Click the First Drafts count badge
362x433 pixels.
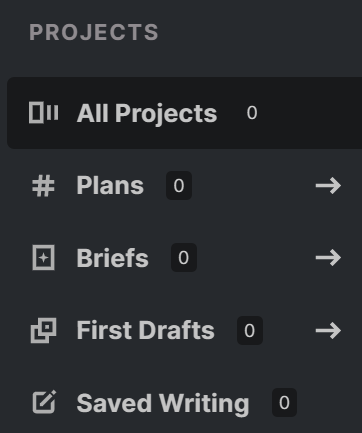point(250,330)
